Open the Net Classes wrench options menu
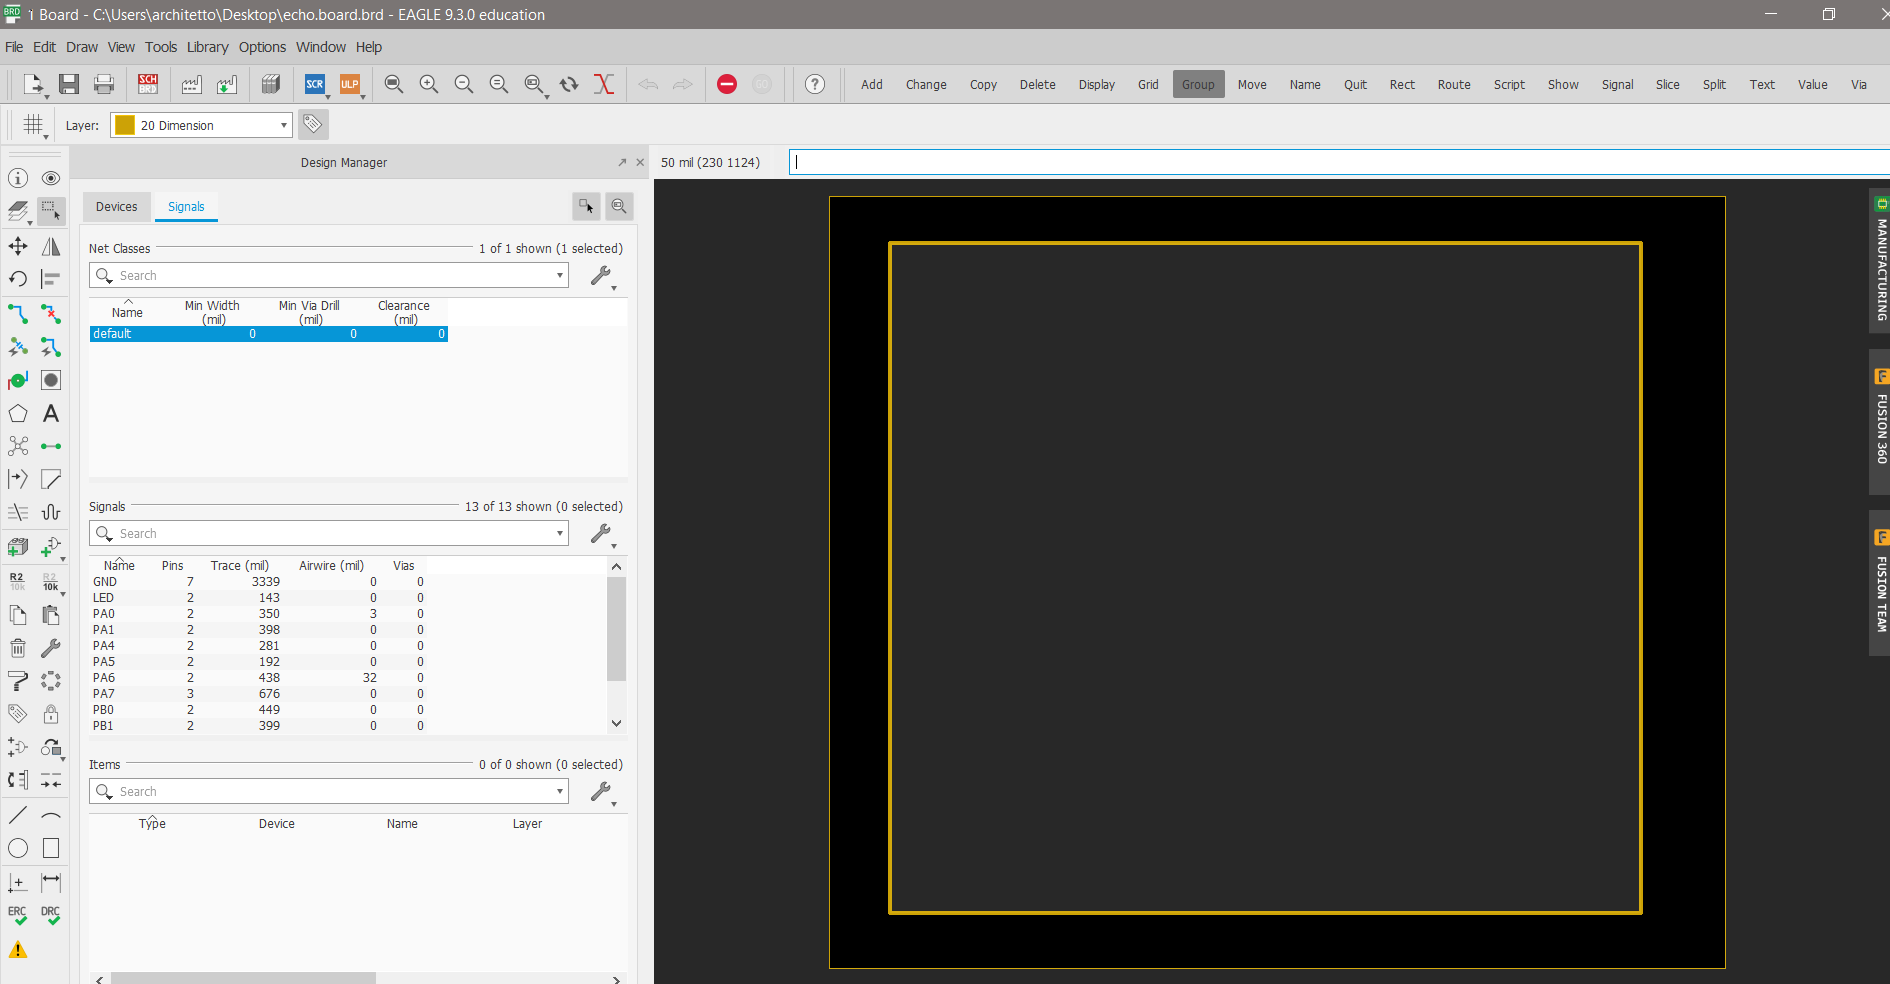The width and height of the screenshot is (1890, 984). click(602, 276)
